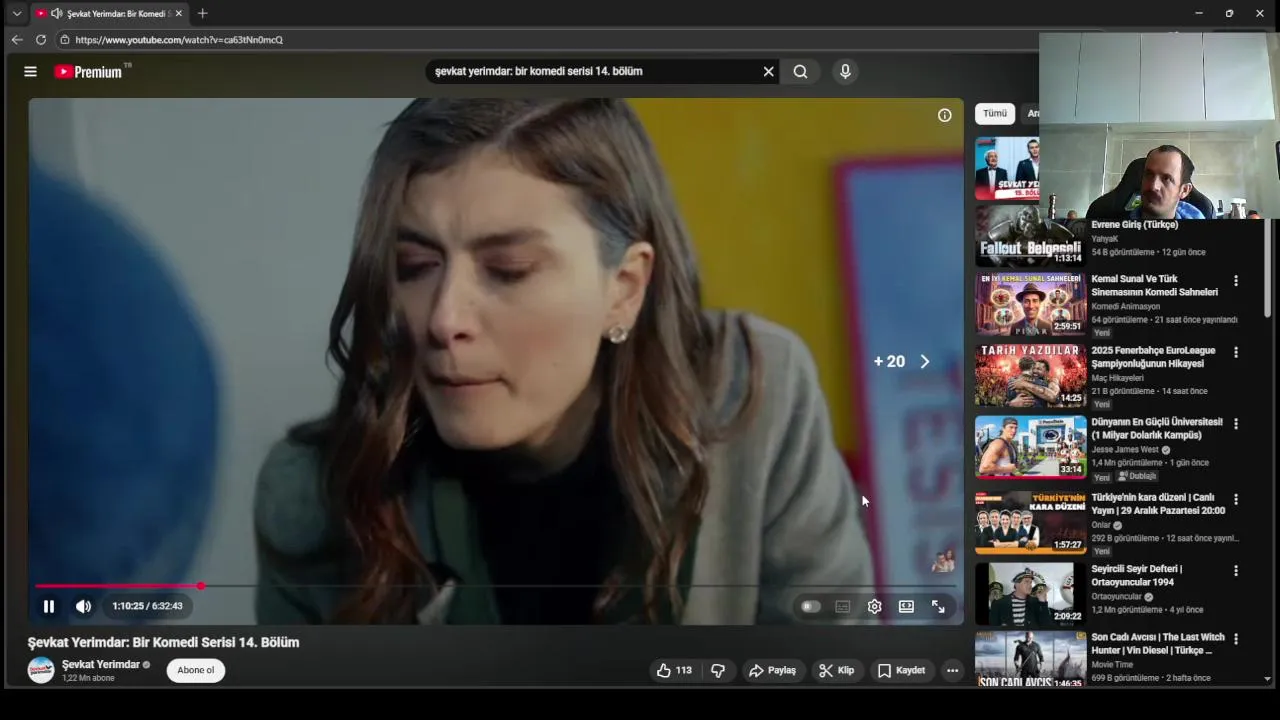Pause the playing video
The width and height of the screenshot is (1280, 720).
[48, 606]
